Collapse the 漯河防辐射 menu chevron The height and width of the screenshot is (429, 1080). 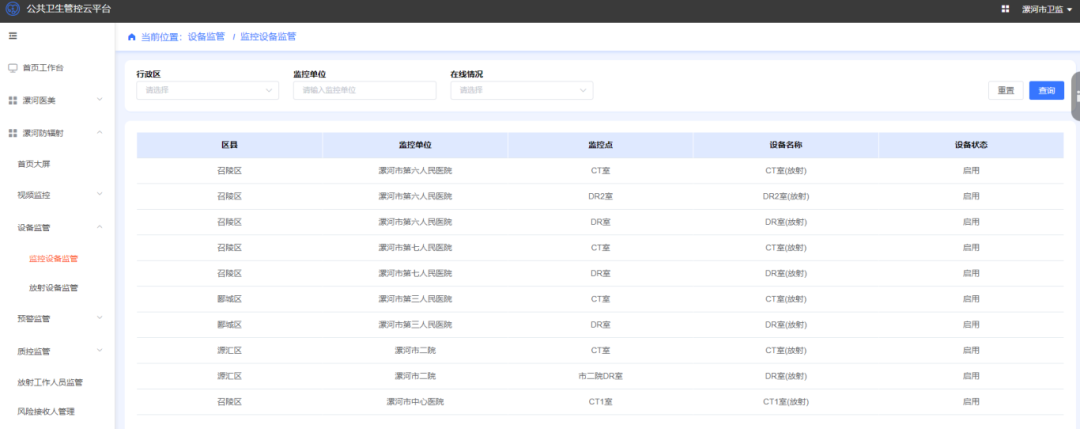(99, 132)
